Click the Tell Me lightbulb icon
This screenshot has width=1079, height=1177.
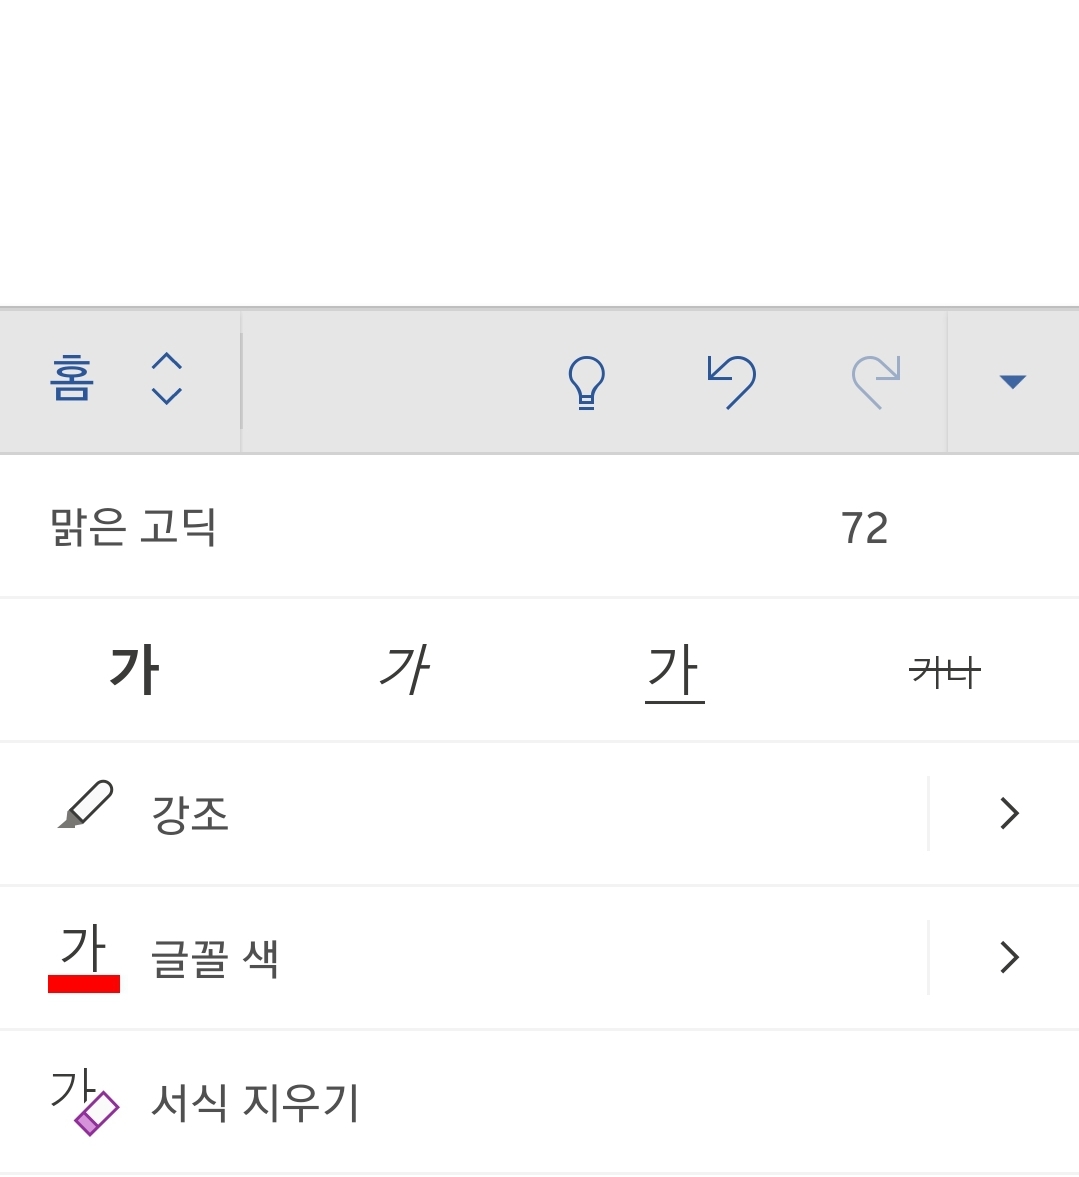(586, 382)
